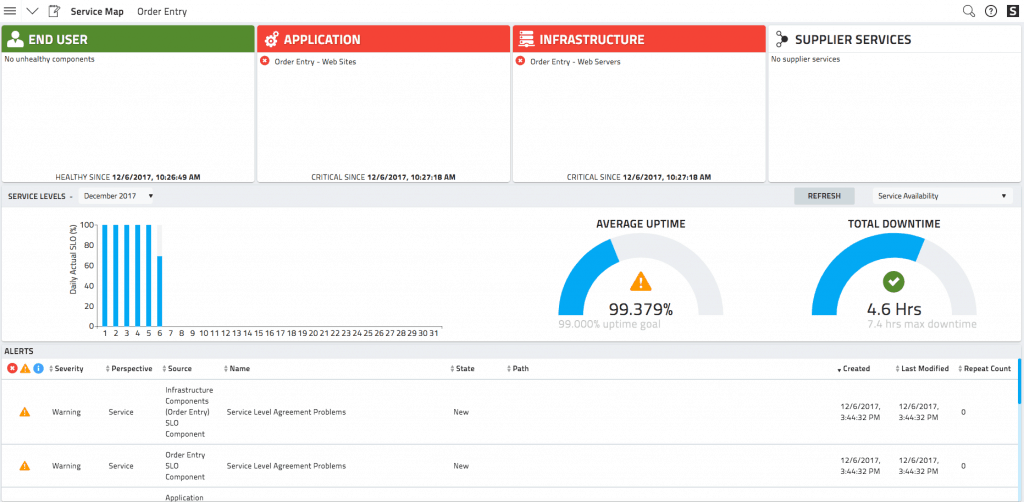Click the Supplier Services nodes icon
The width and height of the screenshot is (1024, 502).
(x=782, y=40)
